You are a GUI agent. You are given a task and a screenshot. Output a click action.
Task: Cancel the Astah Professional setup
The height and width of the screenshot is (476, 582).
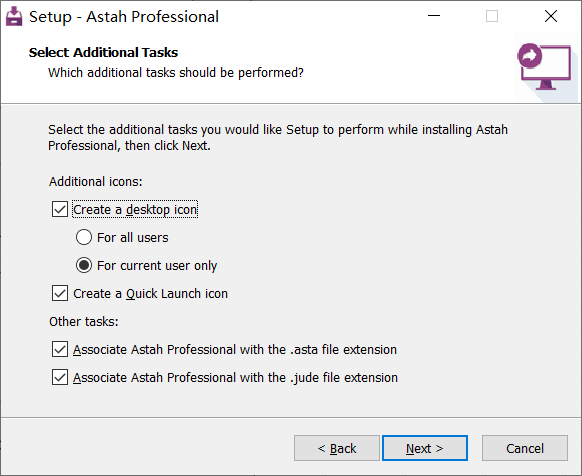tap(525, 448)
